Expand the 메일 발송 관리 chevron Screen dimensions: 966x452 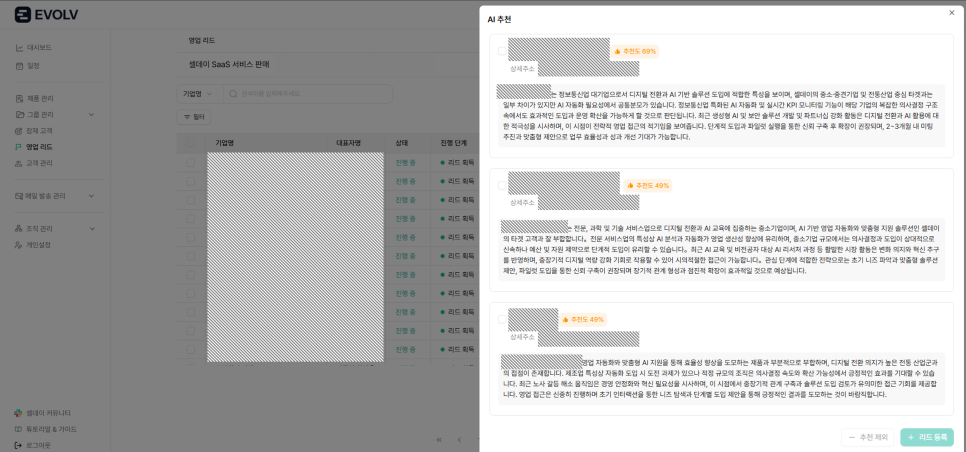point(92,196)
